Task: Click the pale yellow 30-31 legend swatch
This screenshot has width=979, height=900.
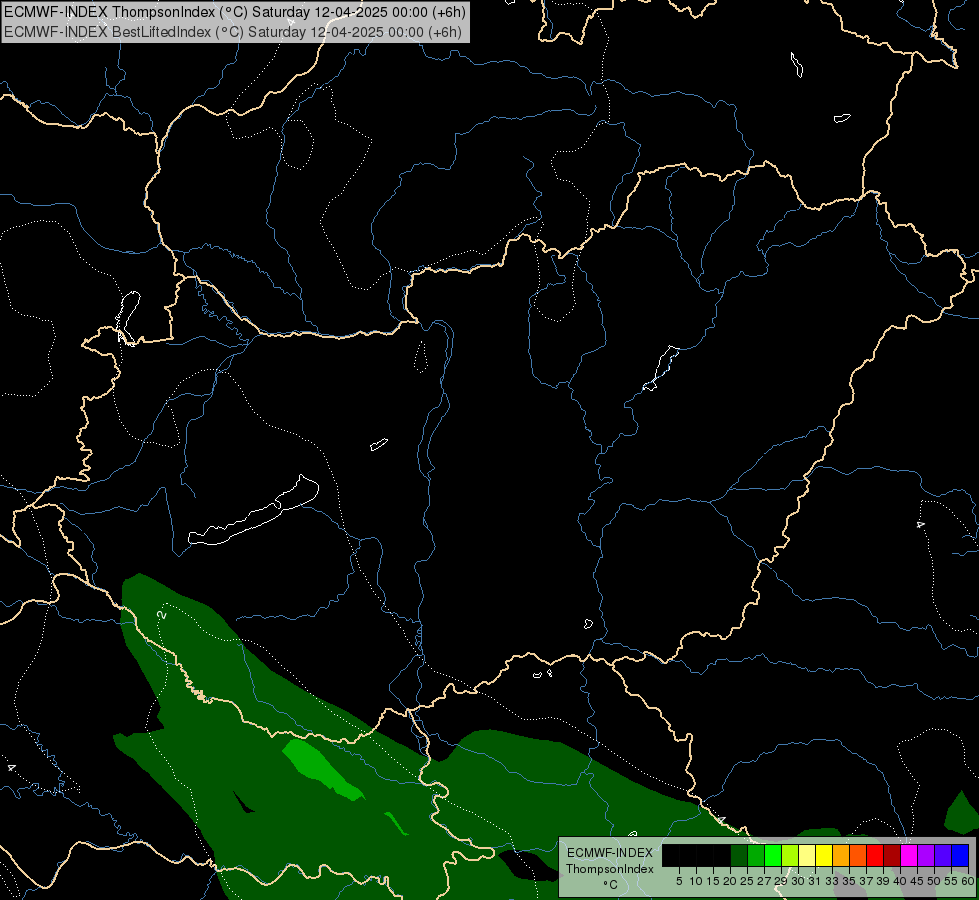Action: click(x=807, y=855)
